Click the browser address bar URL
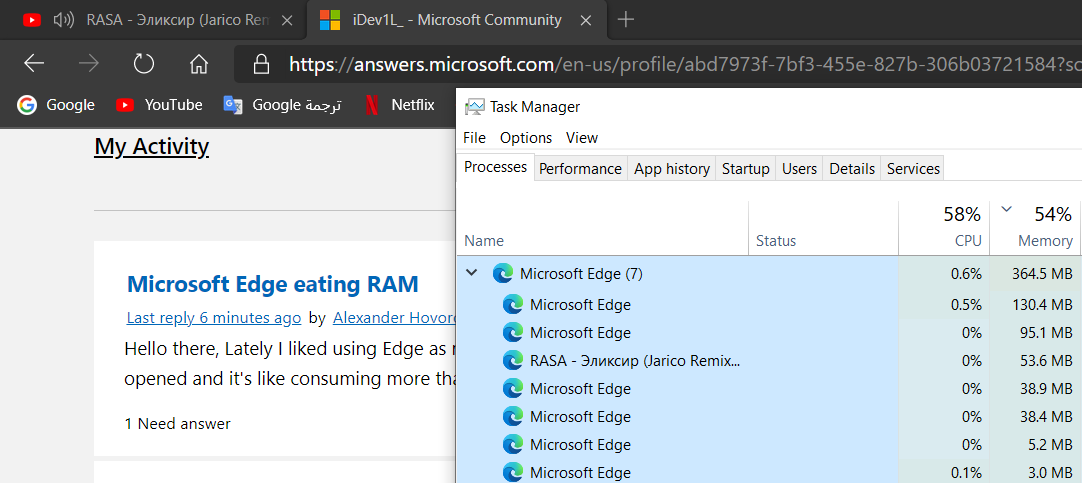This screenshot has height=483, width=1082. coord(660,65)
